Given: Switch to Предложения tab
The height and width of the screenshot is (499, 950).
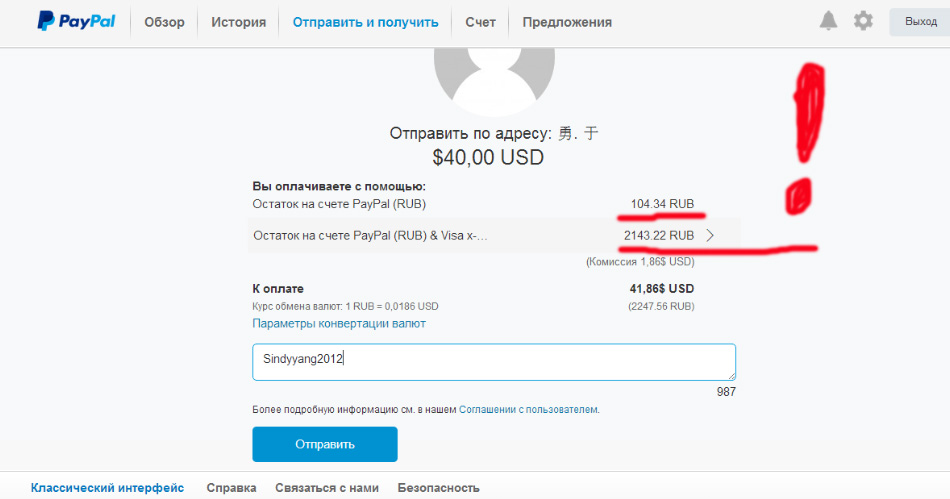Looking at the screenshot, I should coord(567,22).
